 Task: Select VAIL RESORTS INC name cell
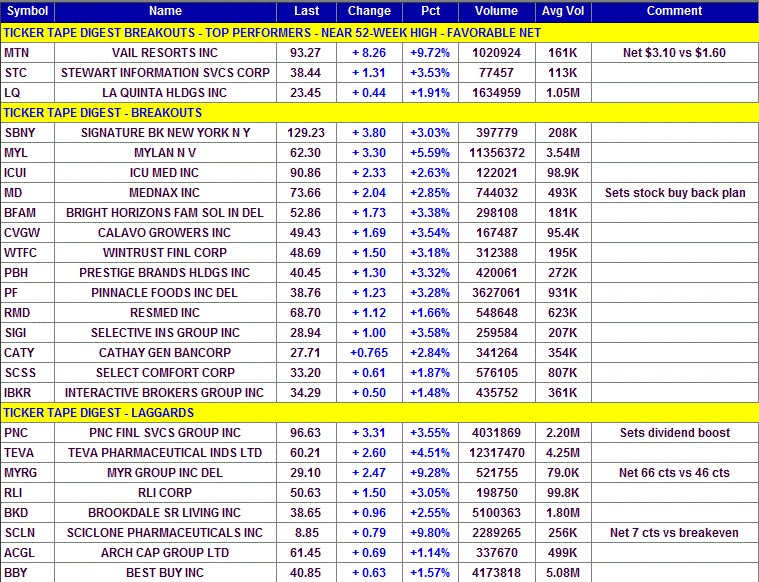165,53
